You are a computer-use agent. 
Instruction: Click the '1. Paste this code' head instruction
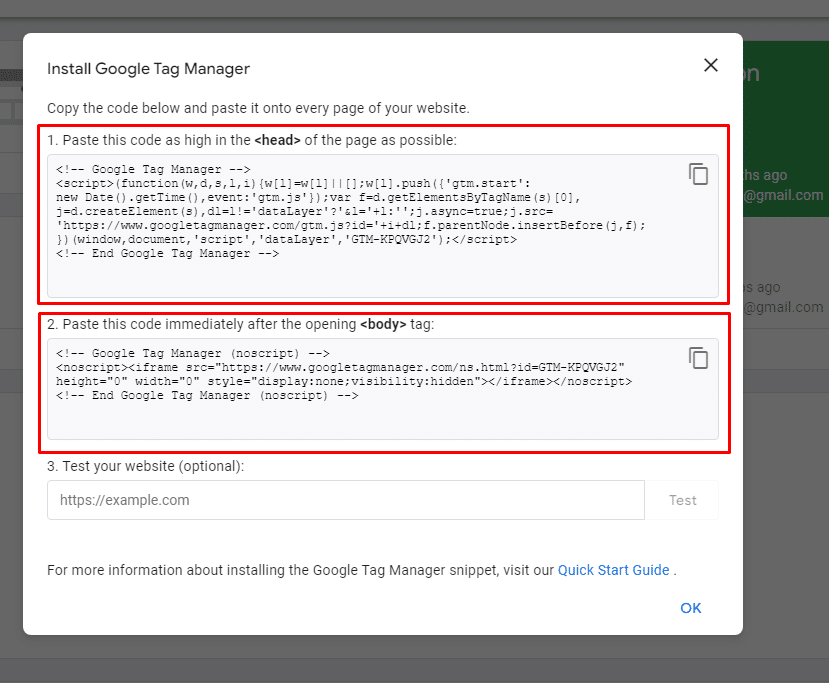(252, 140)
